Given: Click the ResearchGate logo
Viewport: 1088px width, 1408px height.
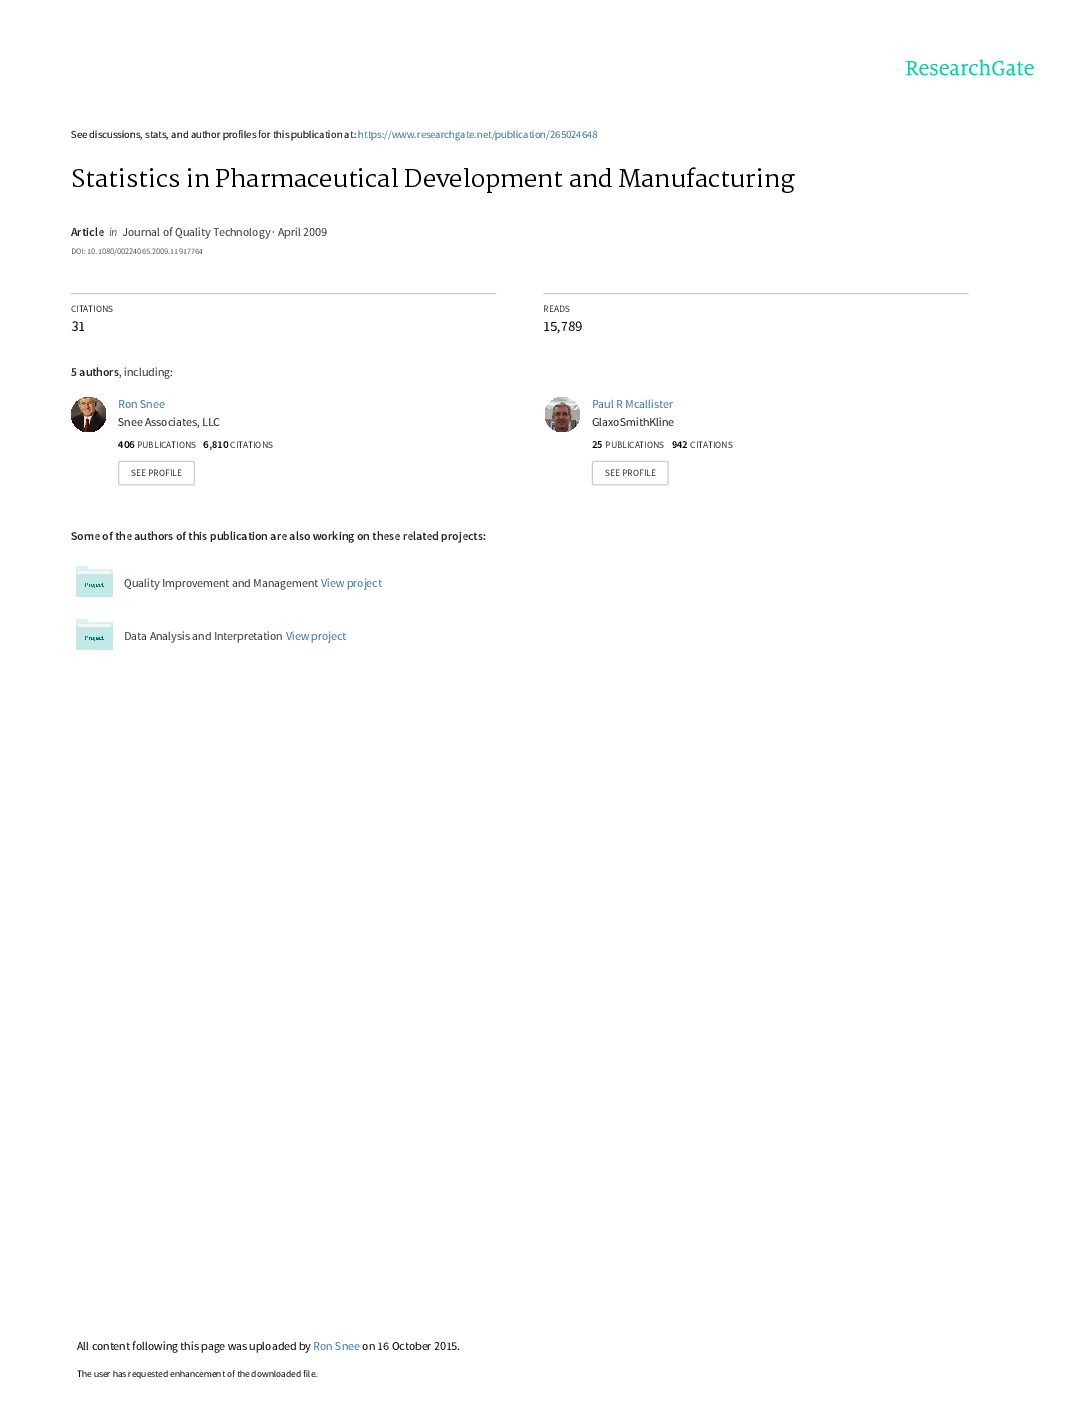Looking at the screenshot, I should 969,68.
